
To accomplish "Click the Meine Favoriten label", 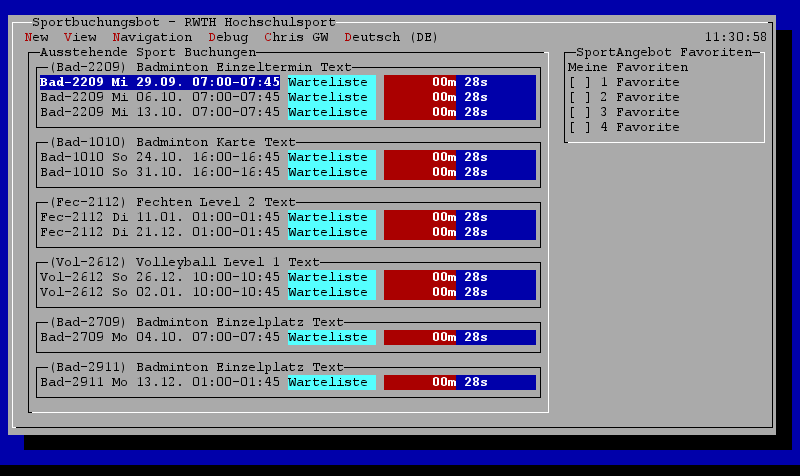I will [x=628, y=67].
